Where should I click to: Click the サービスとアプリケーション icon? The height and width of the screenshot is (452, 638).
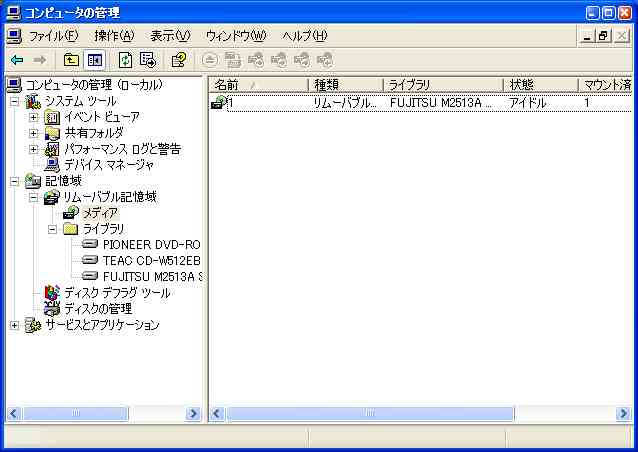pos(33,325)
